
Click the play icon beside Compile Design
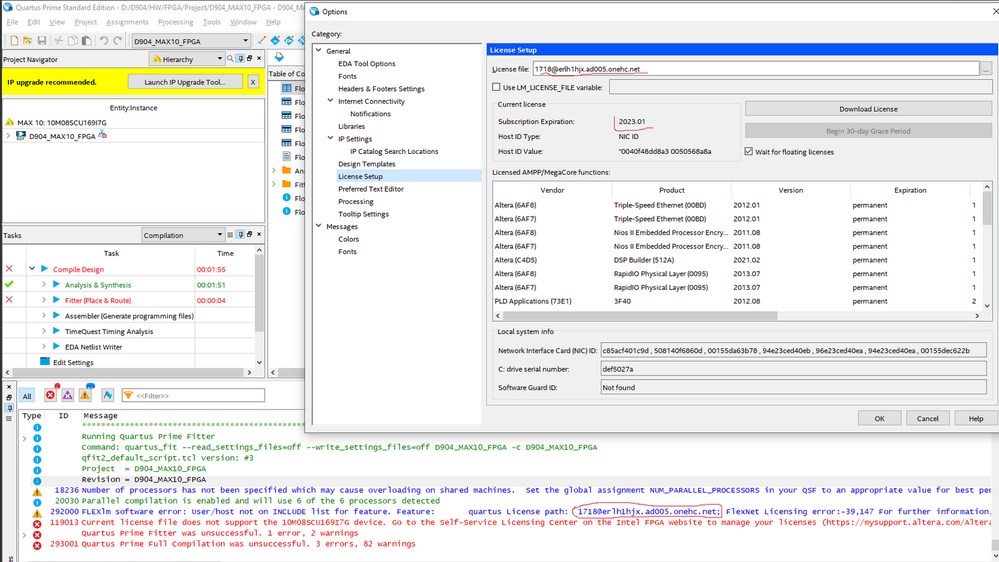tap(45, 269)
